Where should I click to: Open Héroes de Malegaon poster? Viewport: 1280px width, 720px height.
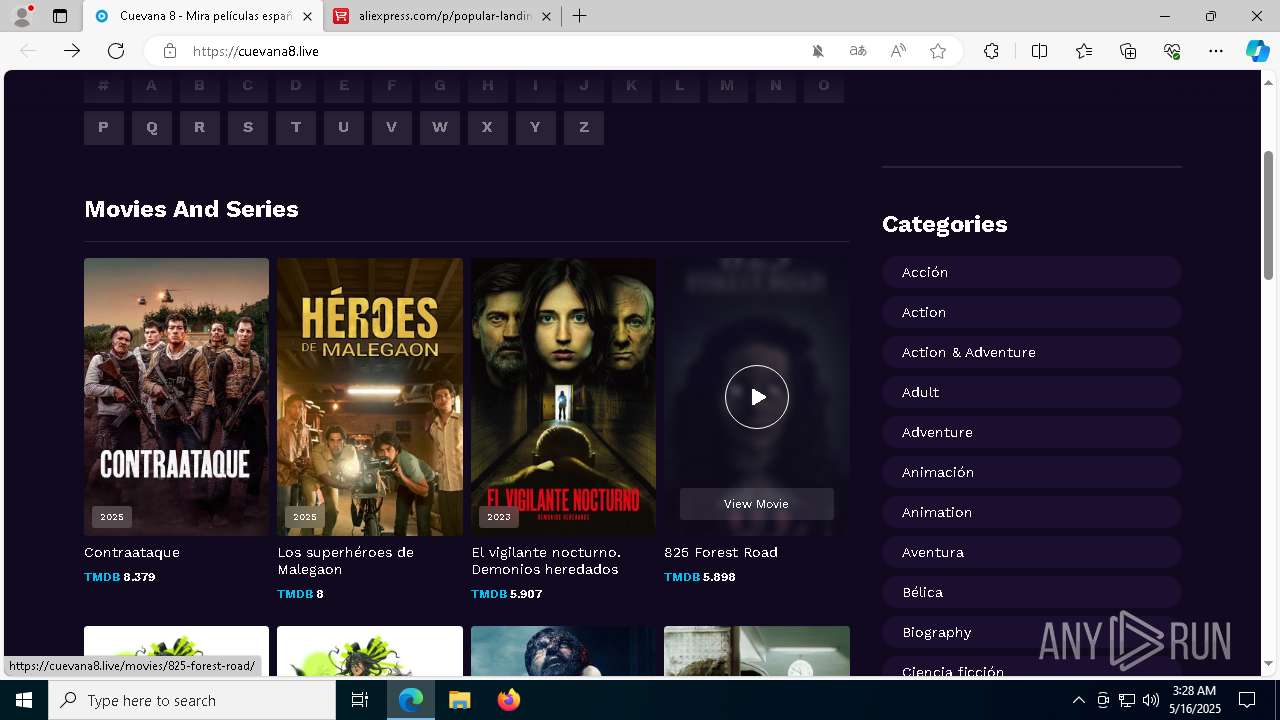370,397
